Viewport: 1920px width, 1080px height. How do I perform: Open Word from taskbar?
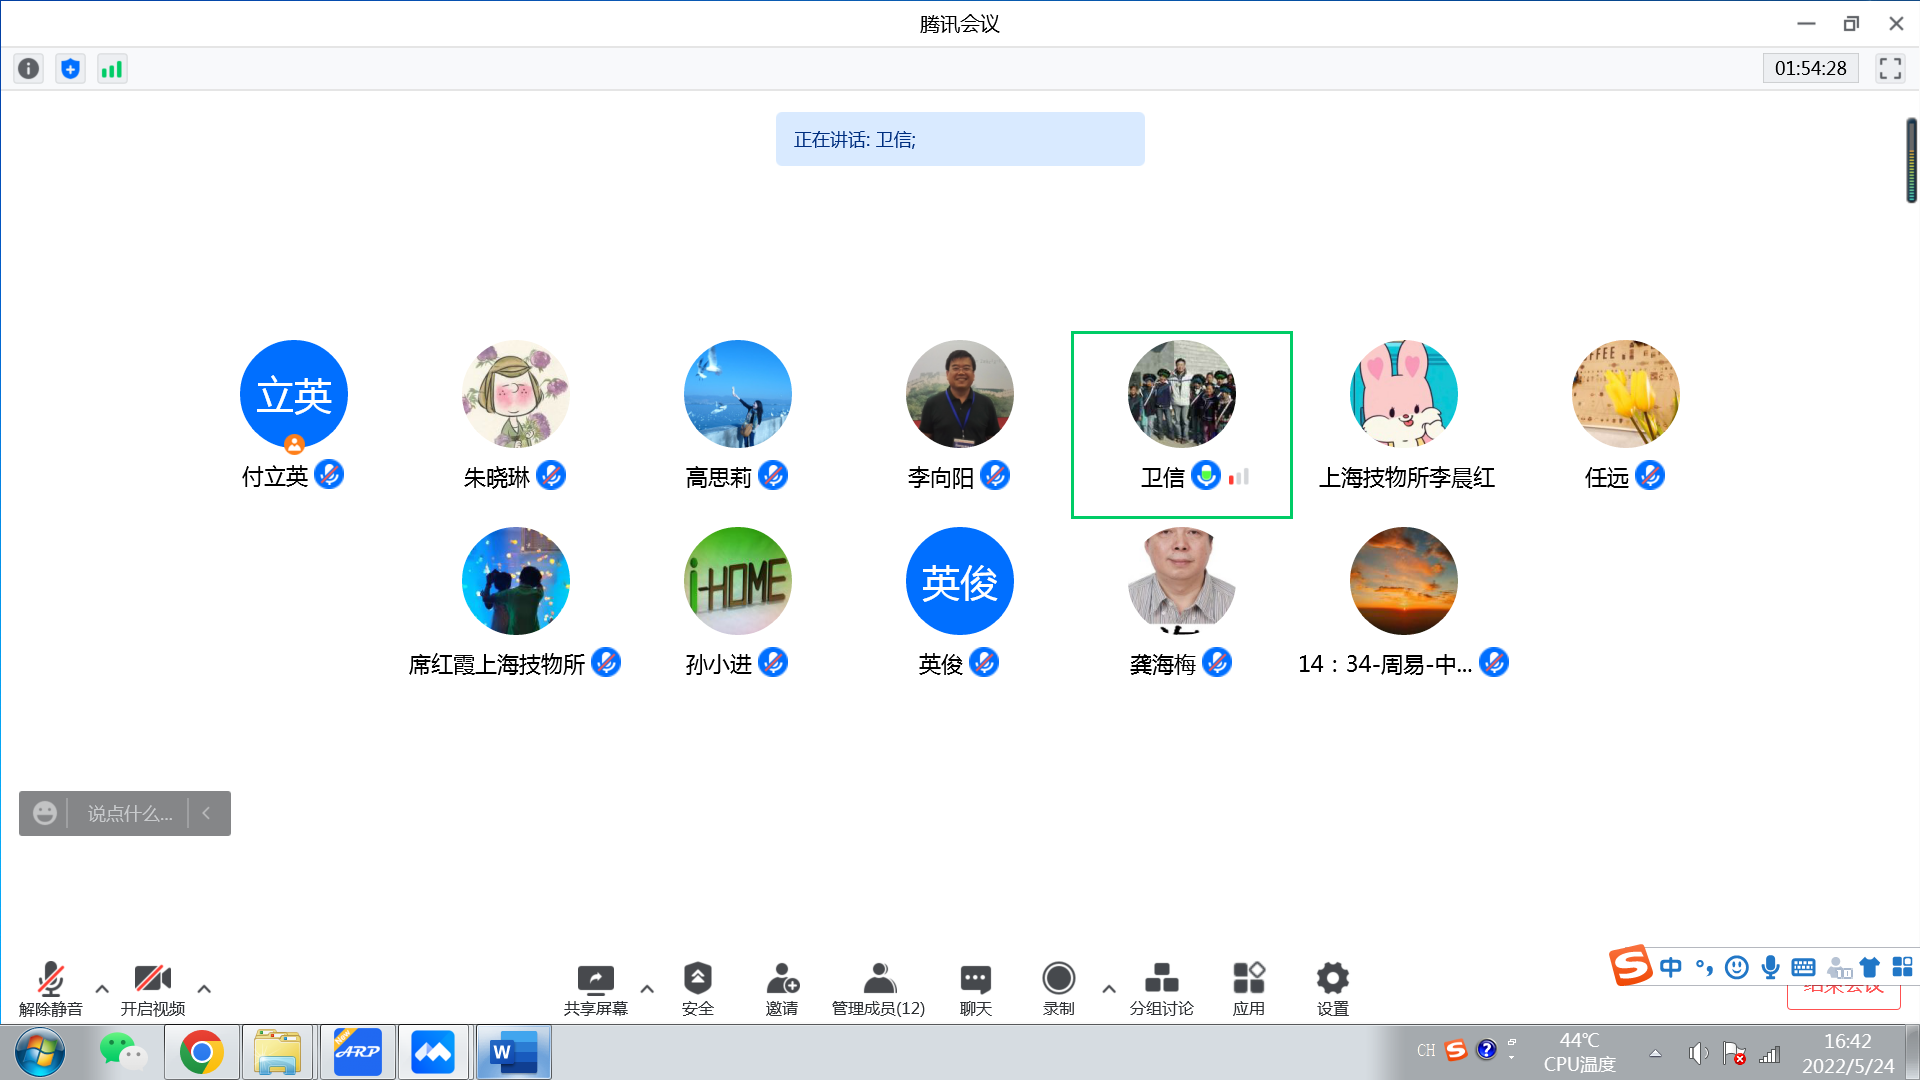click(514, 1052)
